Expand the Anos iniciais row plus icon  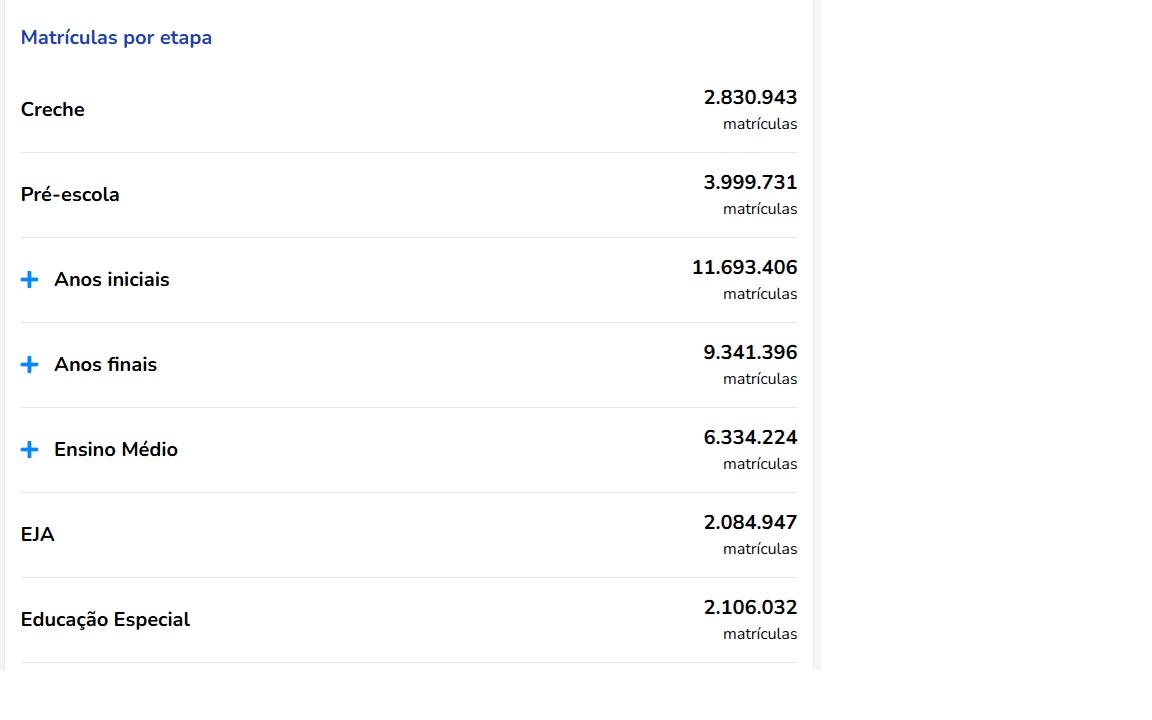(x=29, y=280)
